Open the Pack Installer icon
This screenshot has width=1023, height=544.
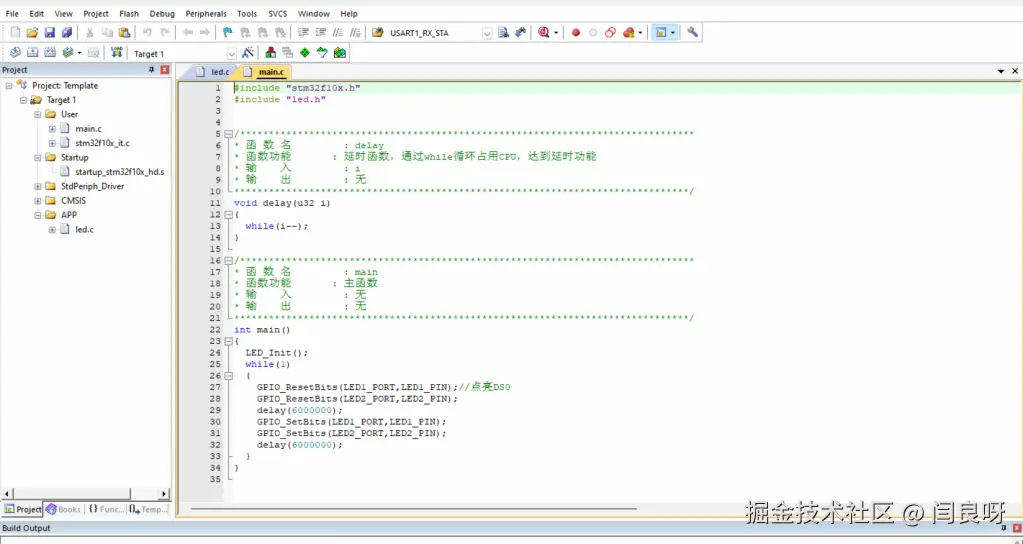click(340, 53)
